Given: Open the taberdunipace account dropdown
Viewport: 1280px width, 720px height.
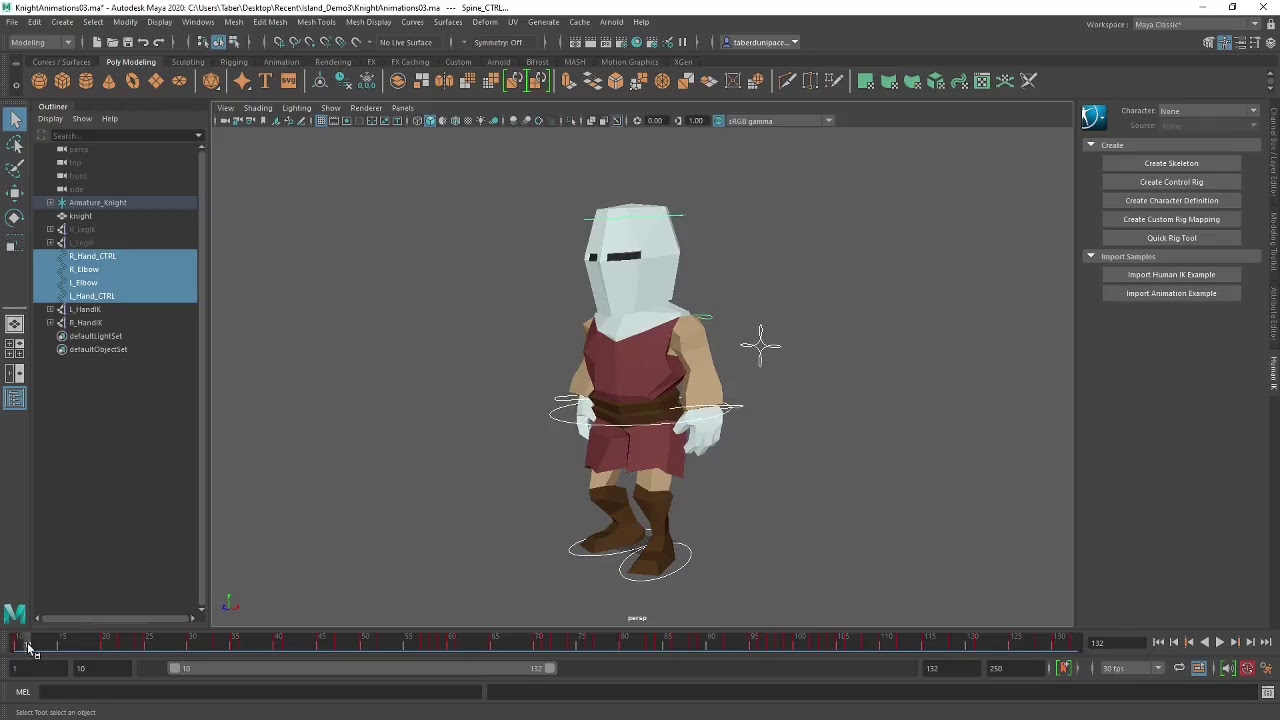Looking at the screenshot, I should [x=762, y=42].
